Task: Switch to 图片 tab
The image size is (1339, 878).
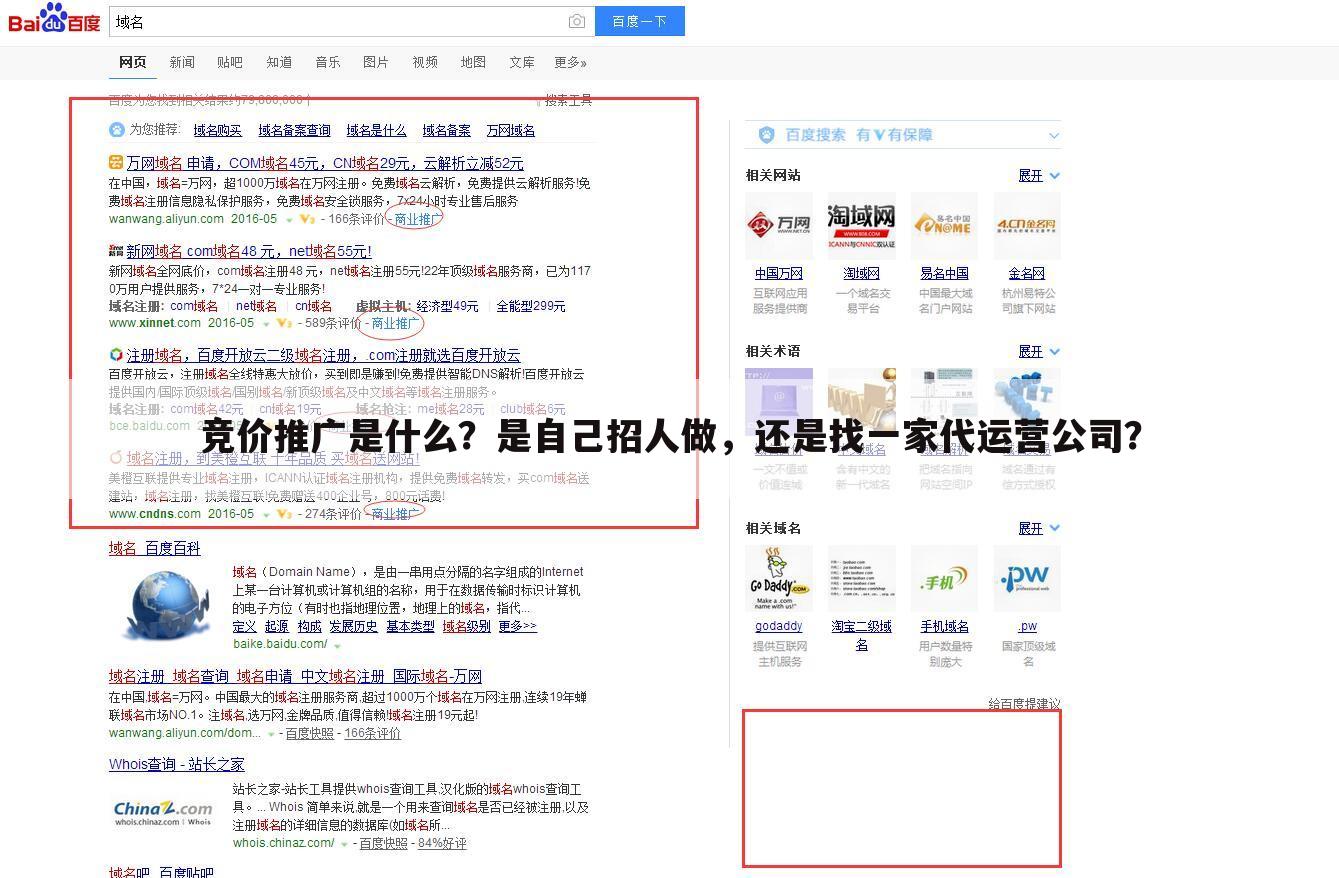Action: point(376,62)
